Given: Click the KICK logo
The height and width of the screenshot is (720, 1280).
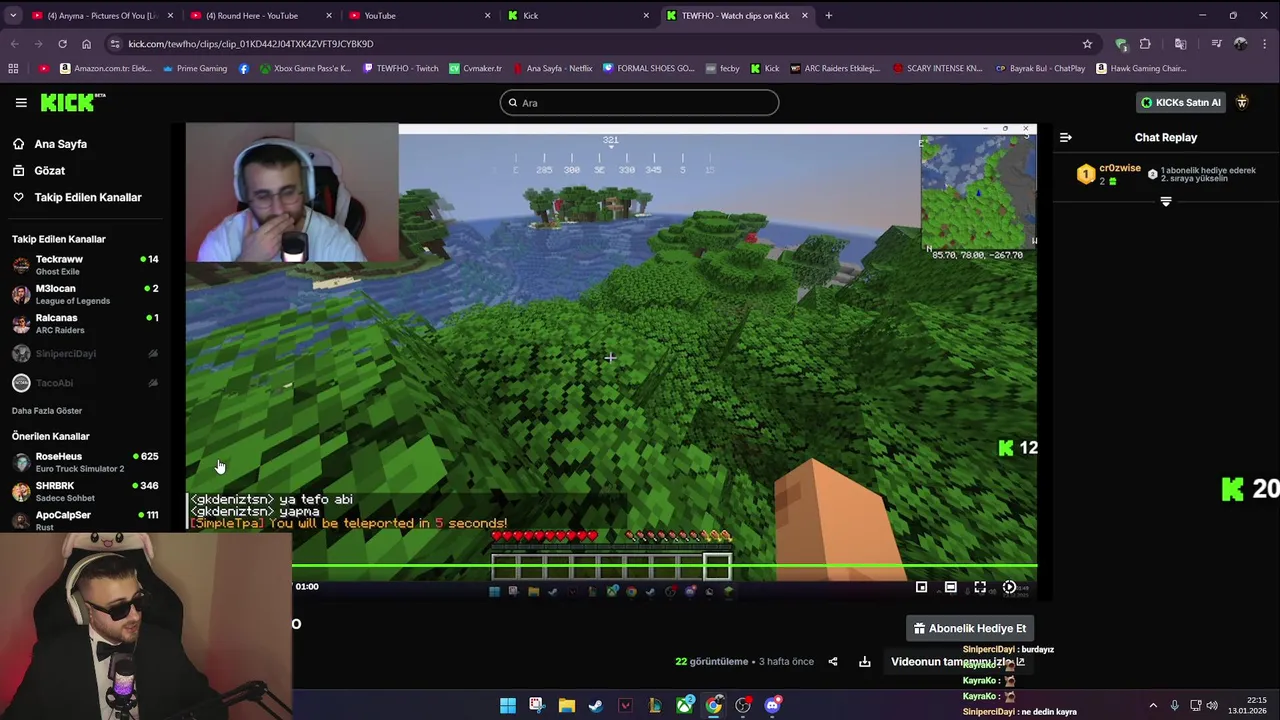Looking at the screenshot, I should pyautogui.click(x=72, y=102).
